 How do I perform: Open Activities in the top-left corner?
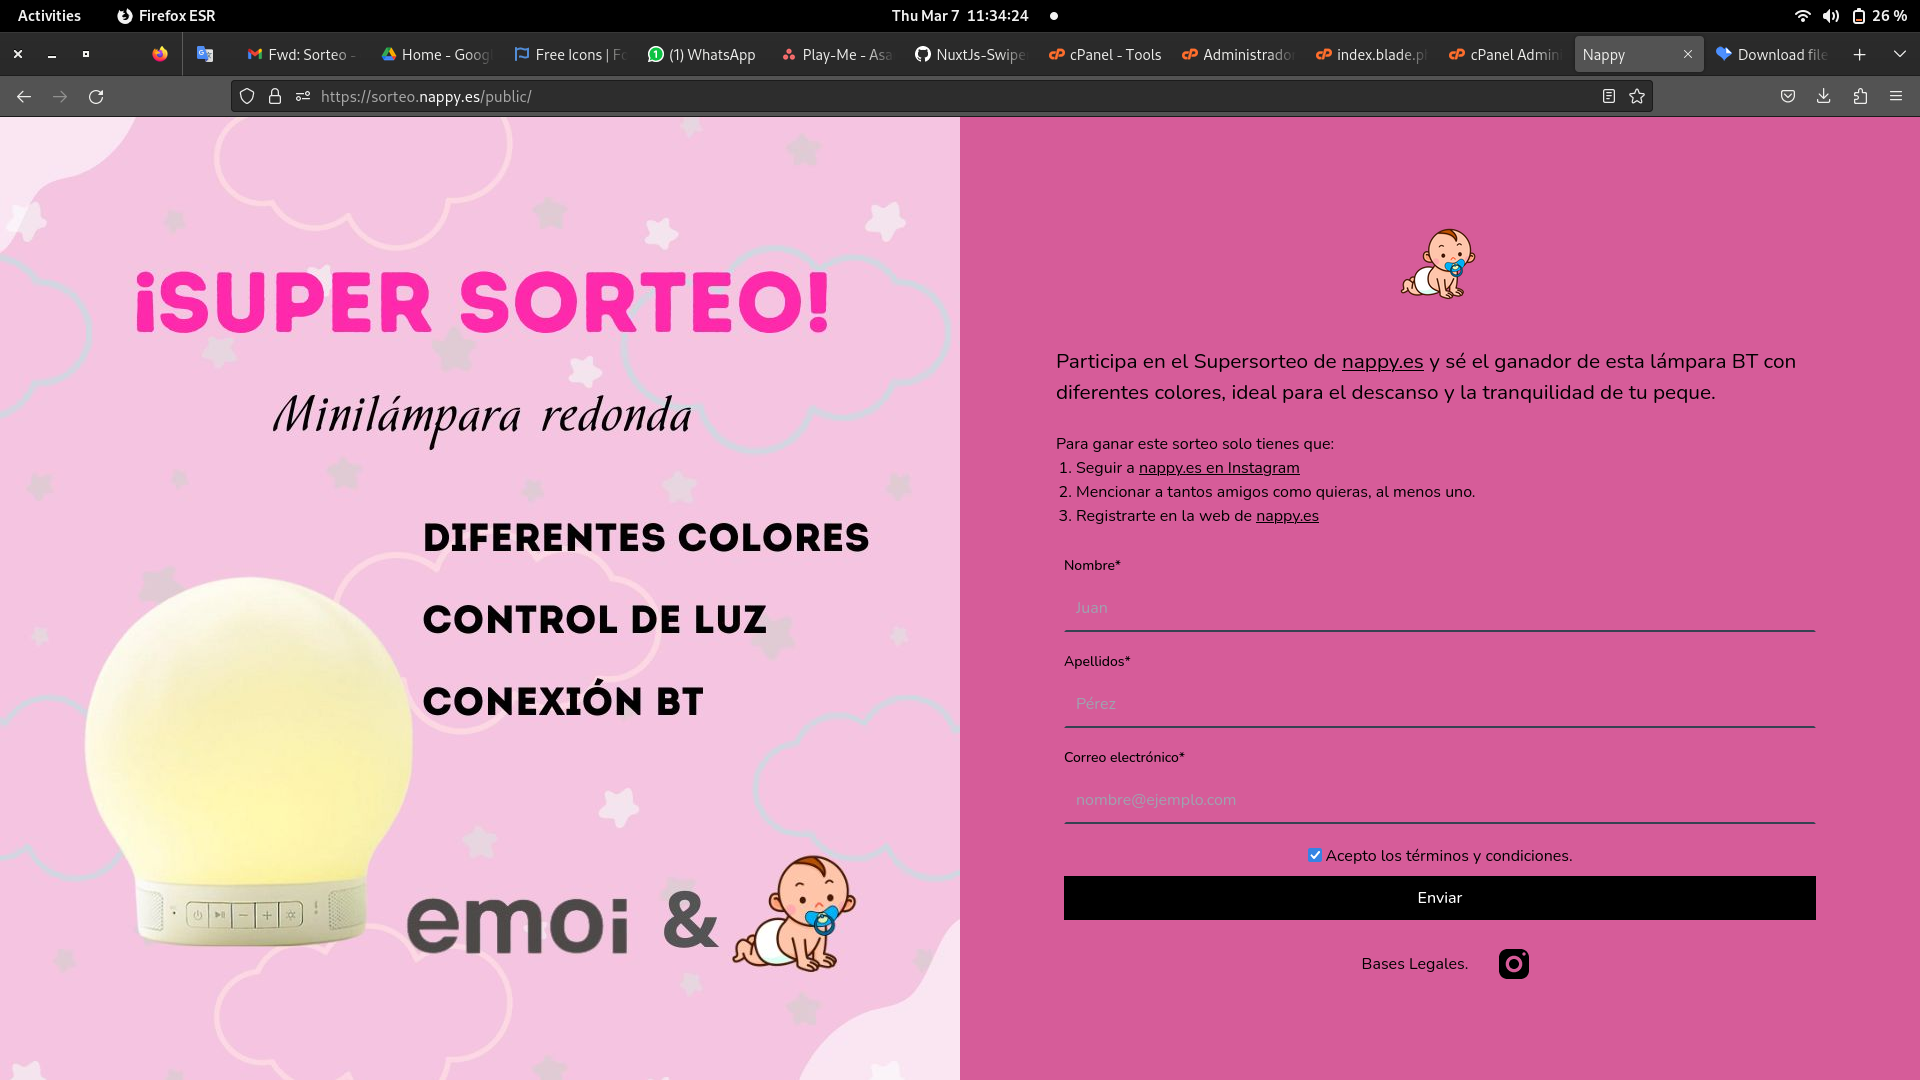(48, 15)
